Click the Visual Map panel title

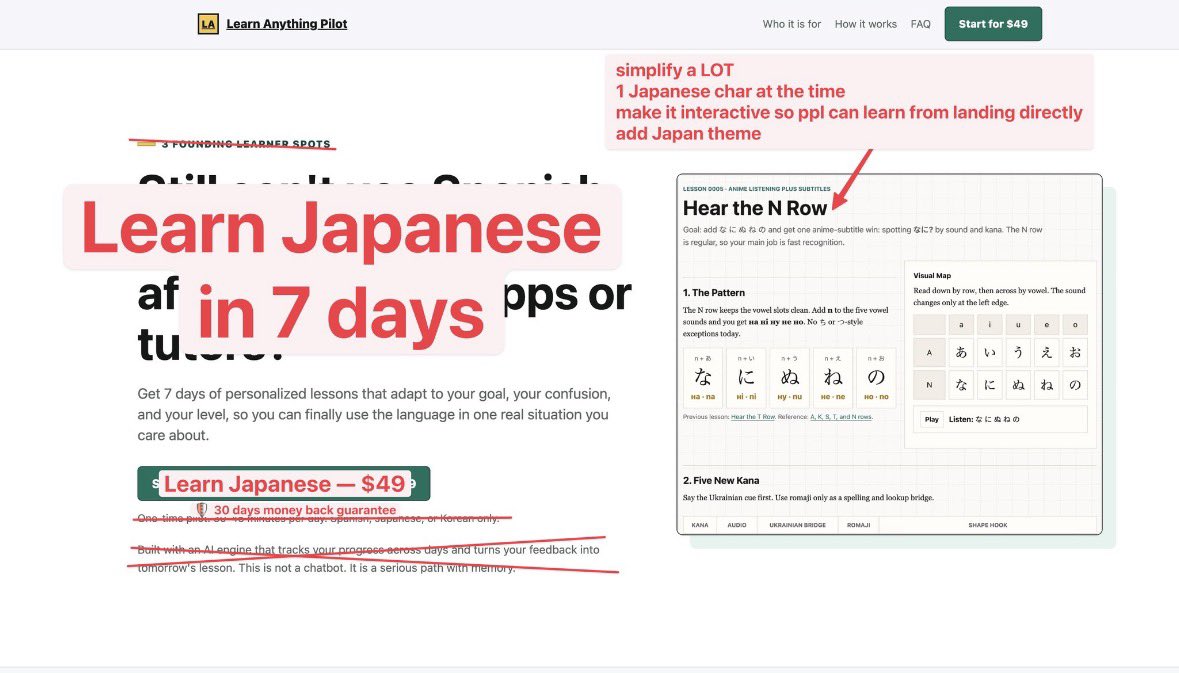[932, 276]
